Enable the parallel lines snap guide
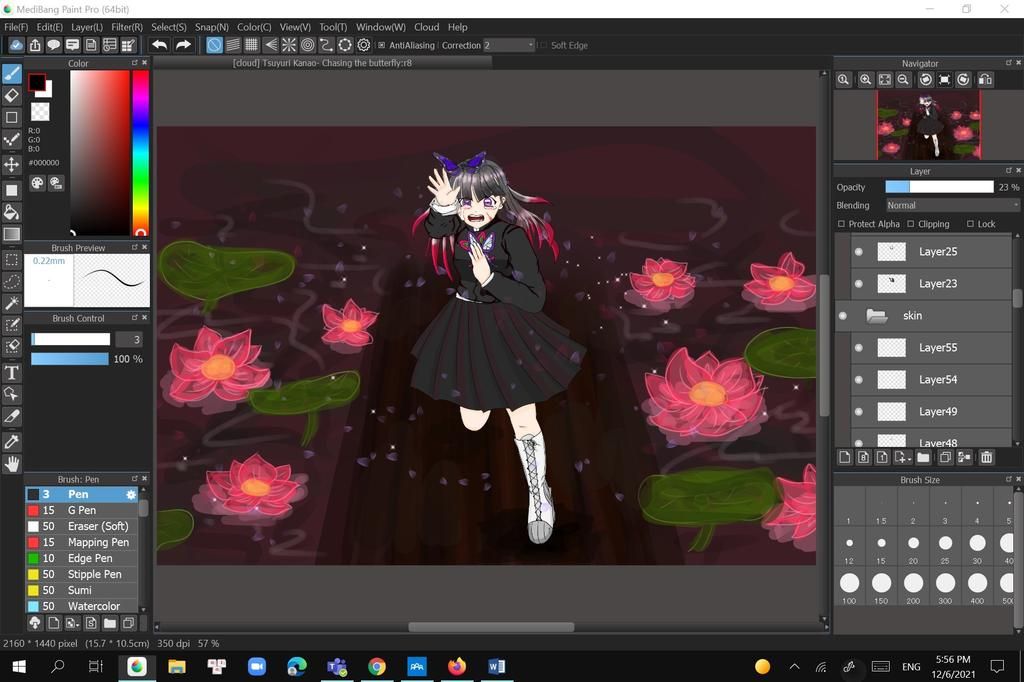Image resolution: width=1024 pixels, height=682 pixels. tap(232, 45)
